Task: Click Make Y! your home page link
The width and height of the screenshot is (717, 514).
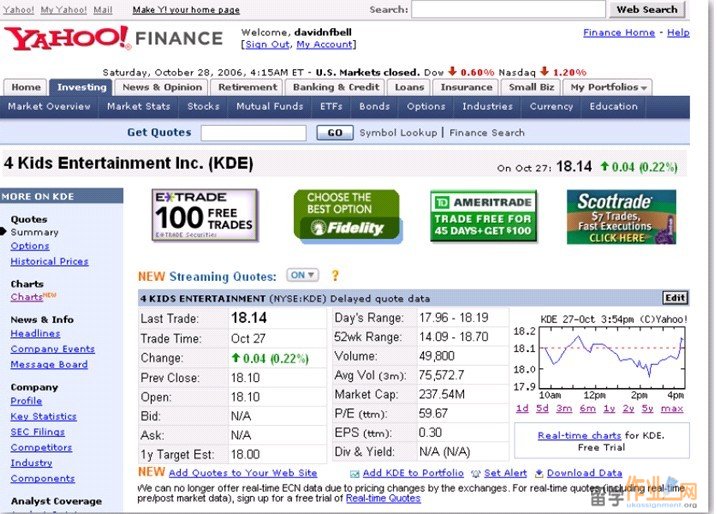Action: [x=186, y=10]
